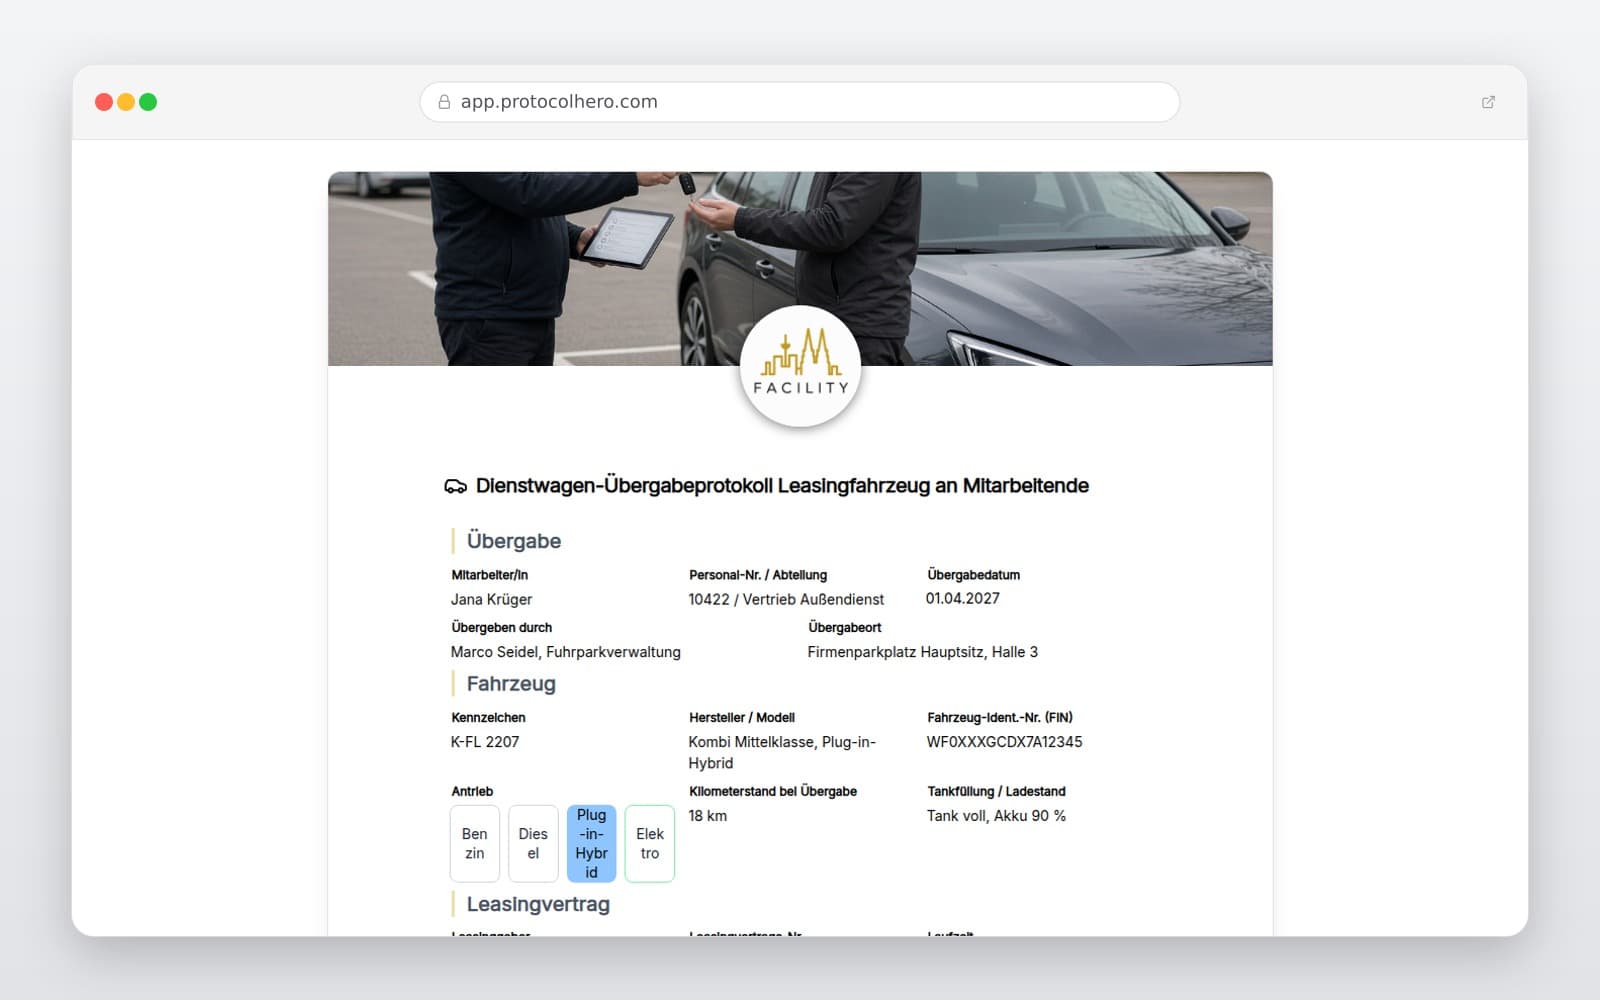Click the yellow minimize window button
1600x1000 pixels.
[126, 102]
